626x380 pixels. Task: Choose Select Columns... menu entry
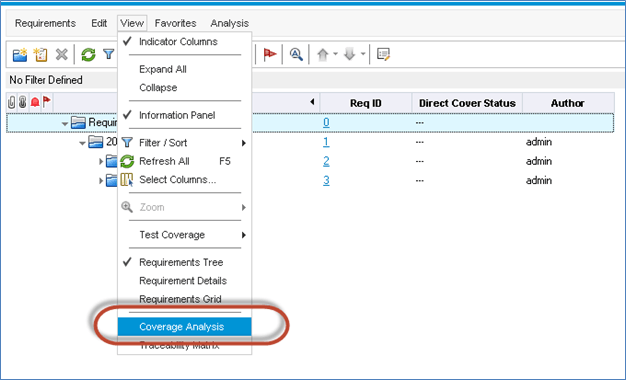pos(185,180)
